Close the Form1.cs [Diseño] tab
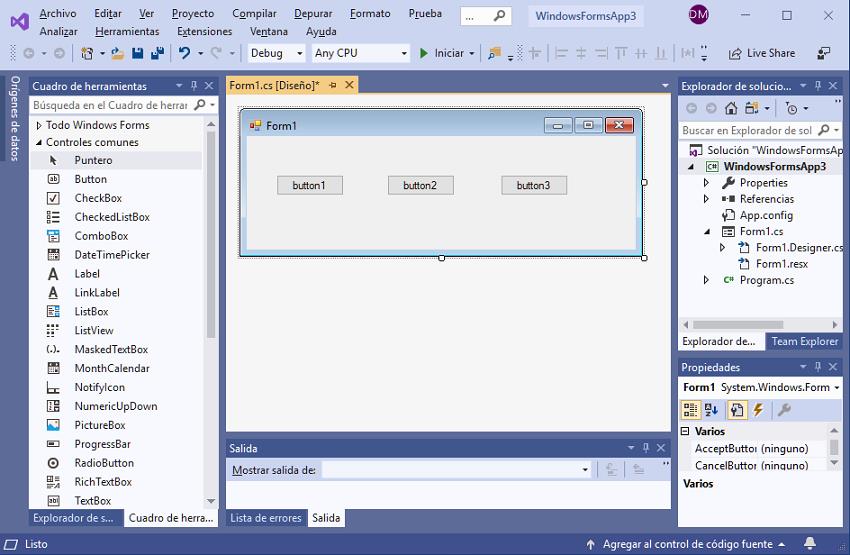 (350, 85)
